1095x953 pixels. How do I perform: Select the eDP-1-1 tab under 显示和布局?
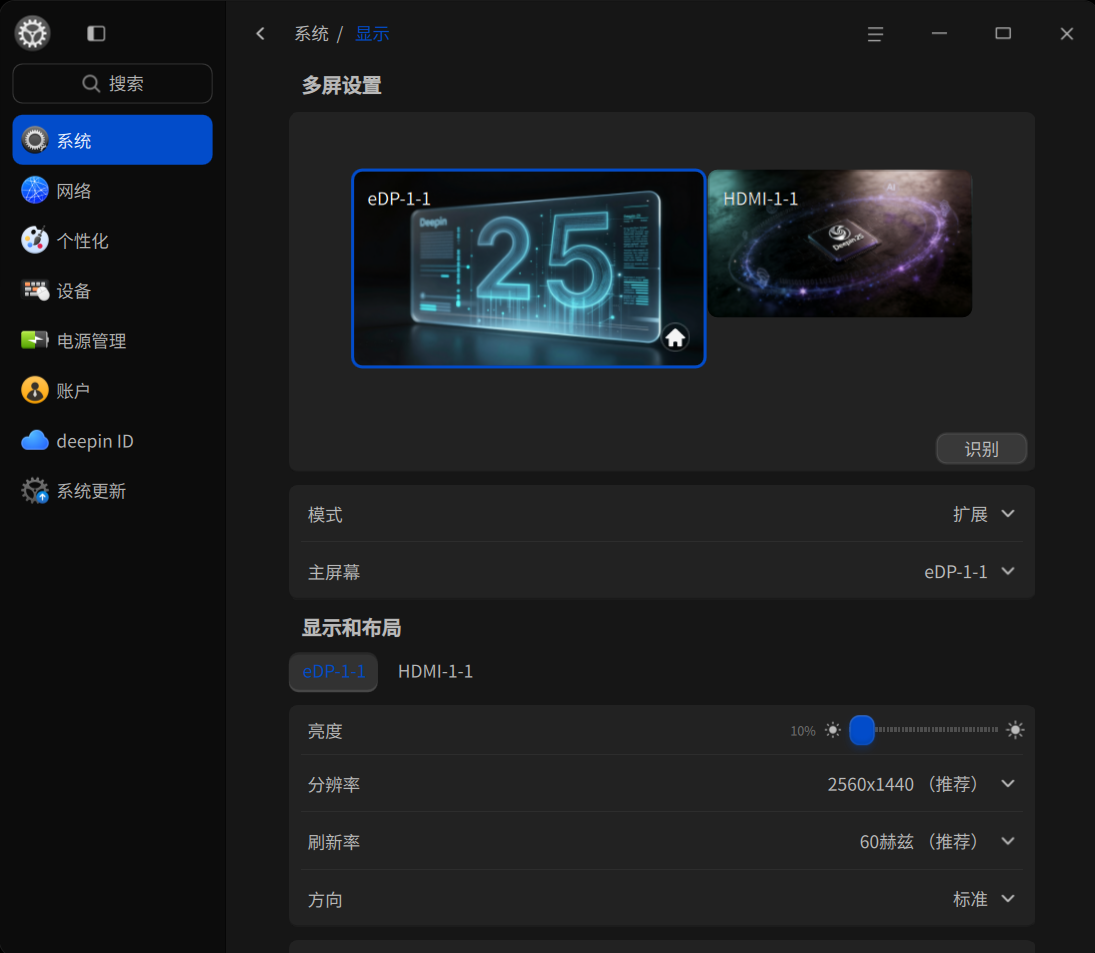click(x=333, y=671)
